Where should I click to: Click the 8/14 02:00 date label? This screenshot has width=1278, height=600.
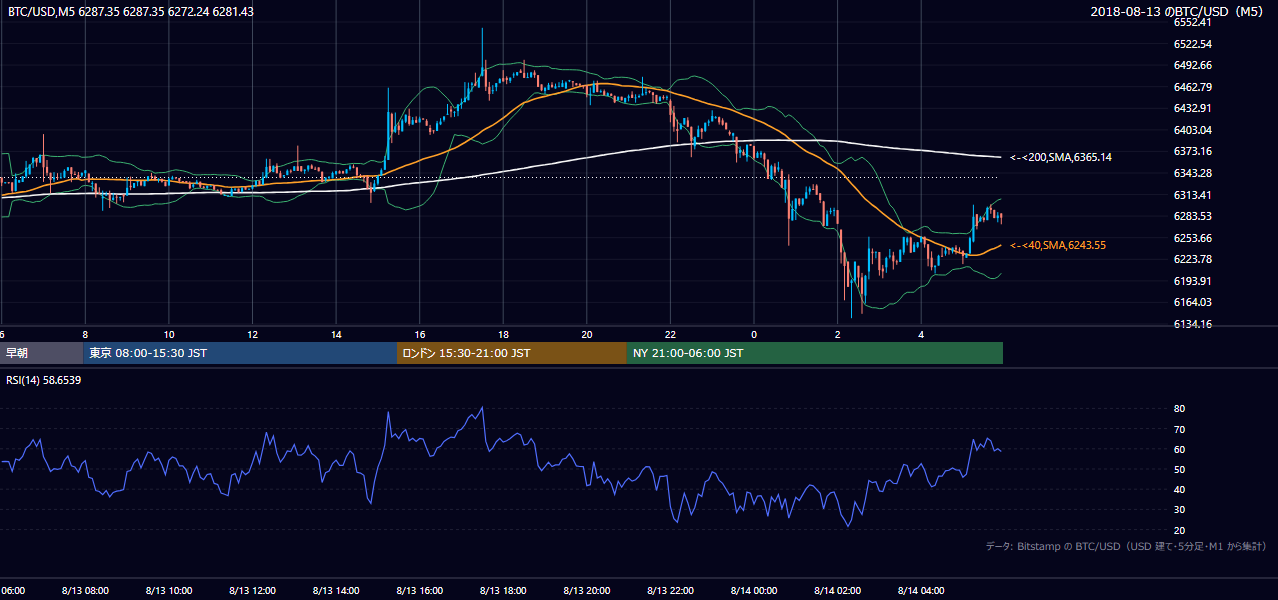pos(837,590)
